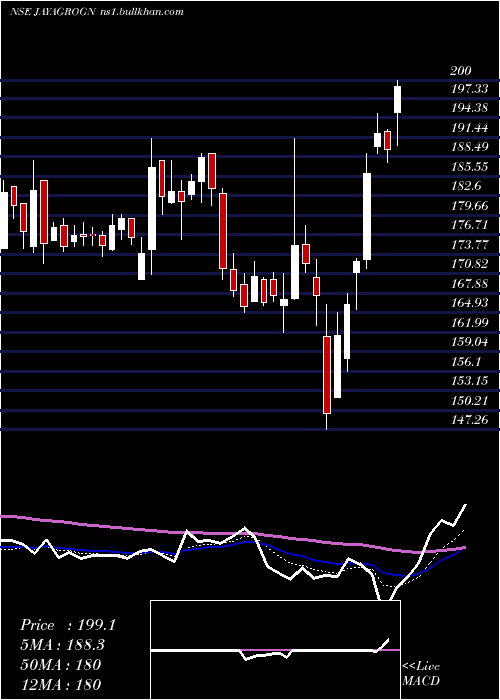500x700 pixels.
Task: Click the 188.49 price axis label
Action: pyautogui.click(x=469, y=147)
